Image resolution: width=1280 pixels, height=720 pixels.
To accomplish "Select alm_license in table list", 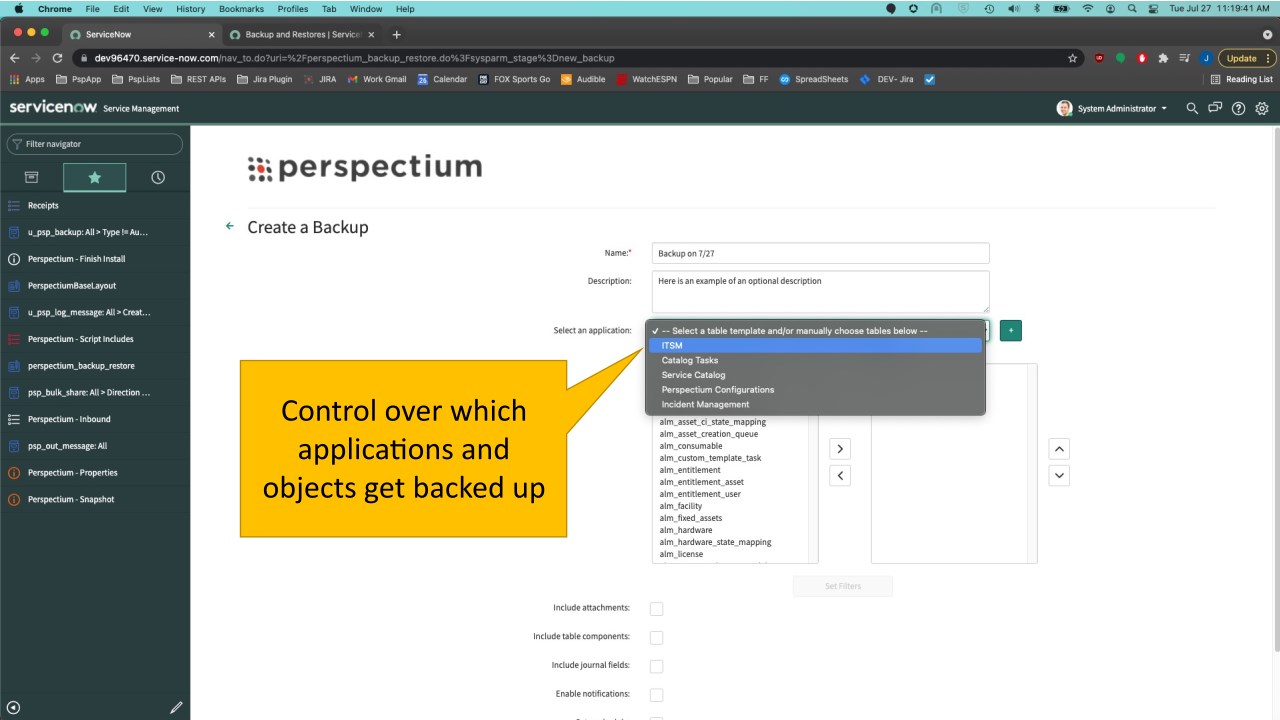I will tap(681, 554).
